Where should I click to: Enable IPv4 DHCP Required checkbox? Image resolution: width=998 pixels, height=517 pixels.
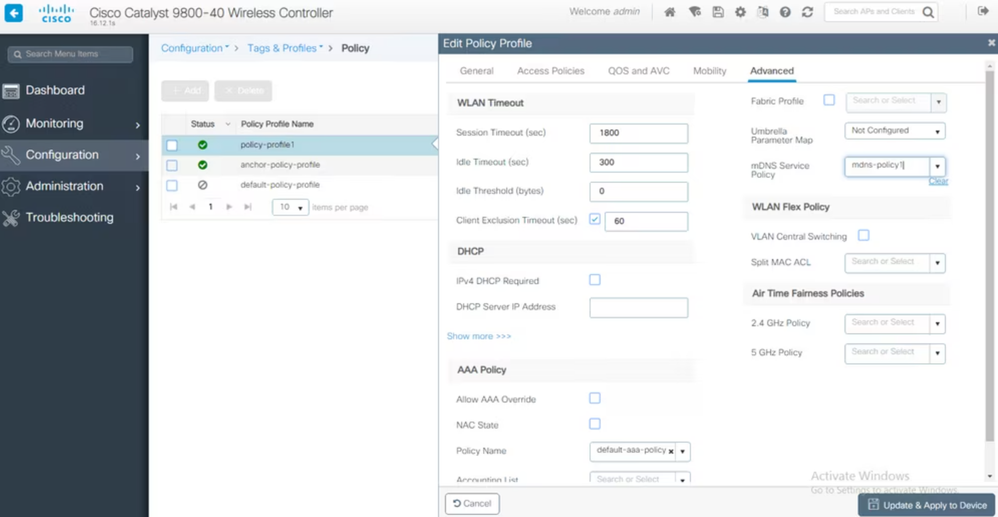point(595,280)
